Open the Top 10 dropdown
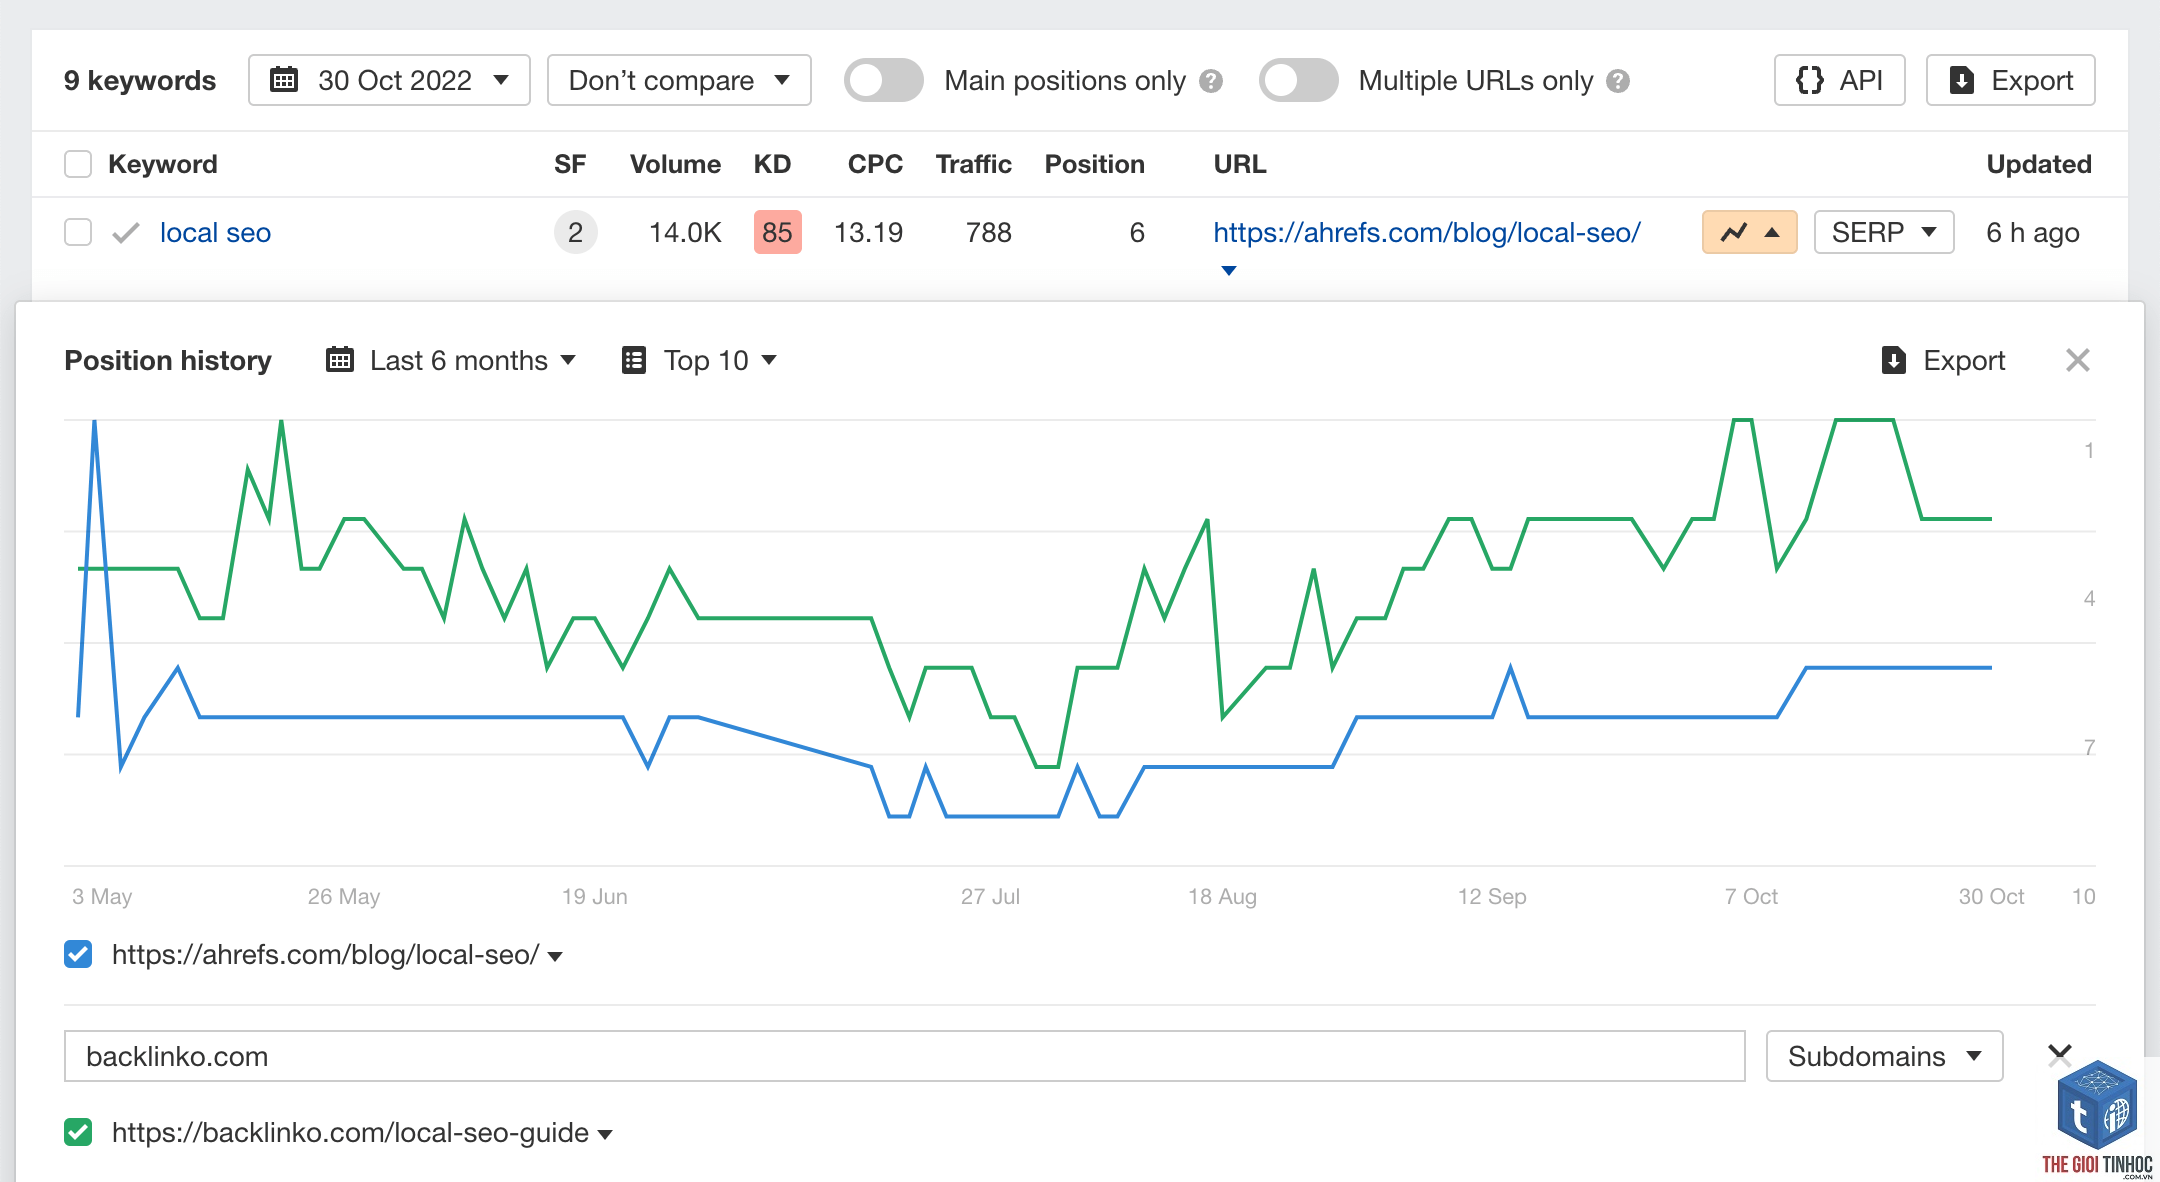Image resolution: width=2160 pixels, height=1182 pixels. (x=699, y=360)
